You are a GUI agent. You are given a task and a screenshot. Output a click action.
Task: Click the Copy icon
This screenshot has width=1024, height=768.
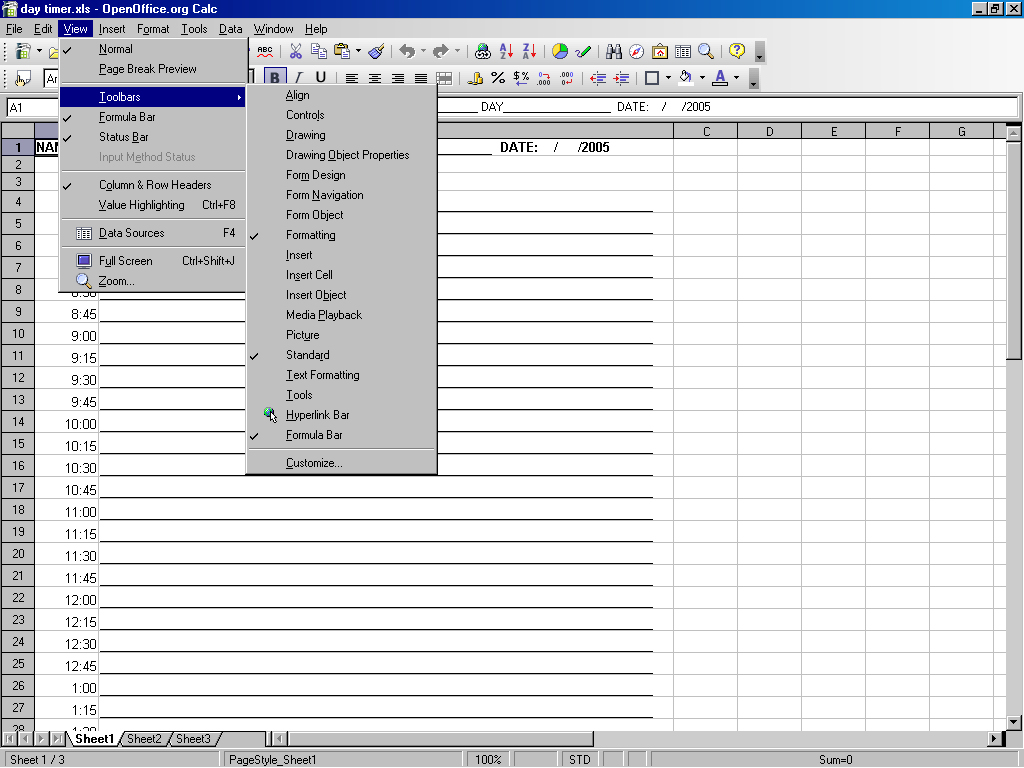(319, 52)
